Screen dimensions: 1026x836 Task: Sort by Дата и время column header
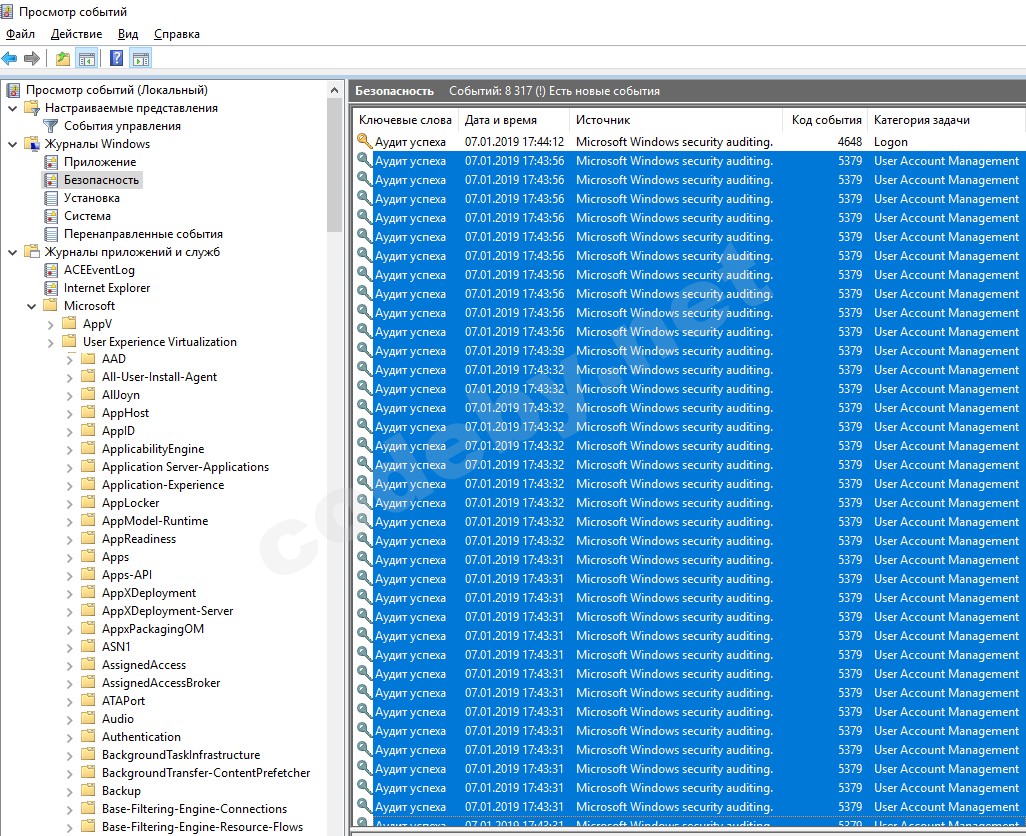point(500,120)
